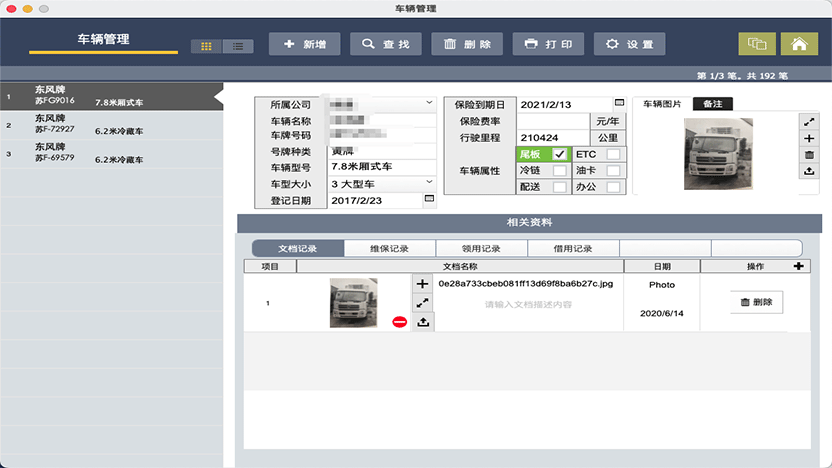This screenshot has width=832, height=468.
Task: Click the 元/年 unit label
Action: [x=608, y=121]
